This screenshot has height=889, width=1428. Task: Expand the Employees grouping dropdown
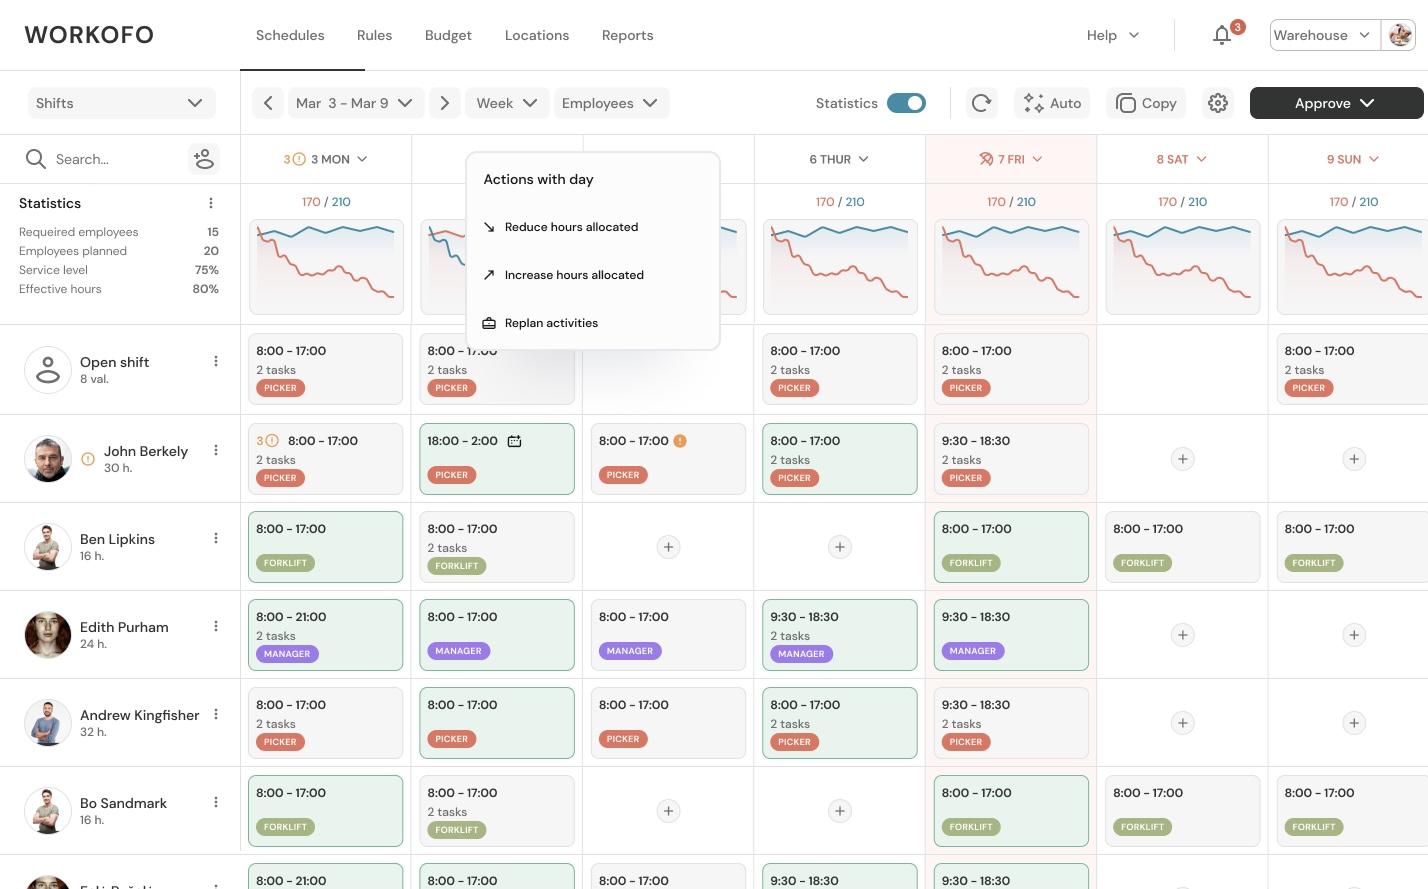611,103
